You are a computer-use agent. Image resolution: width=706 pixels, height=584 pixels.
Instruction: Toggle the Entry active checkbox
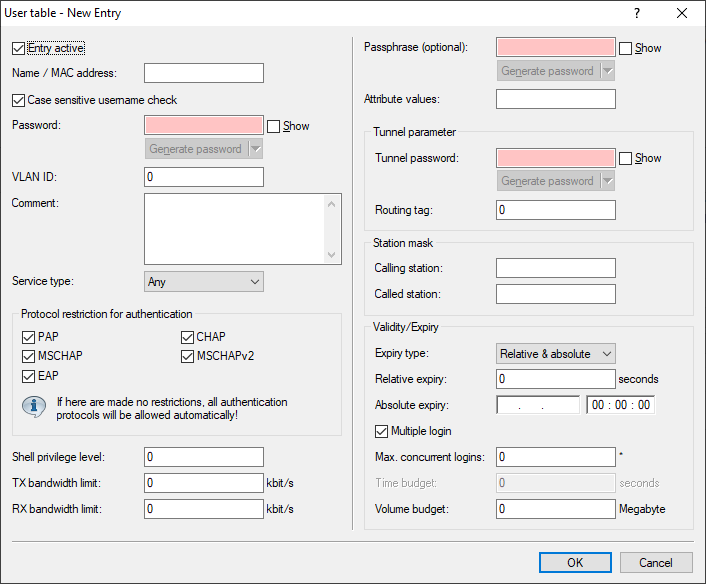point(19,48)
